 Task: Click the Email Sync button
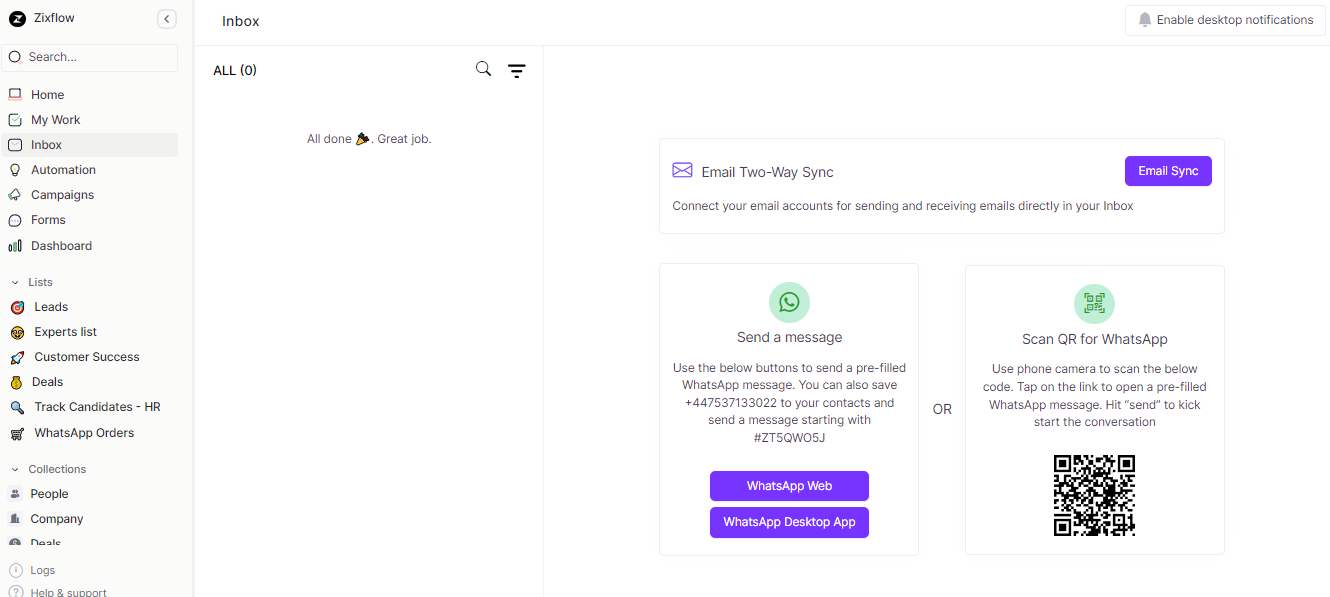(x=1168, y=170)
